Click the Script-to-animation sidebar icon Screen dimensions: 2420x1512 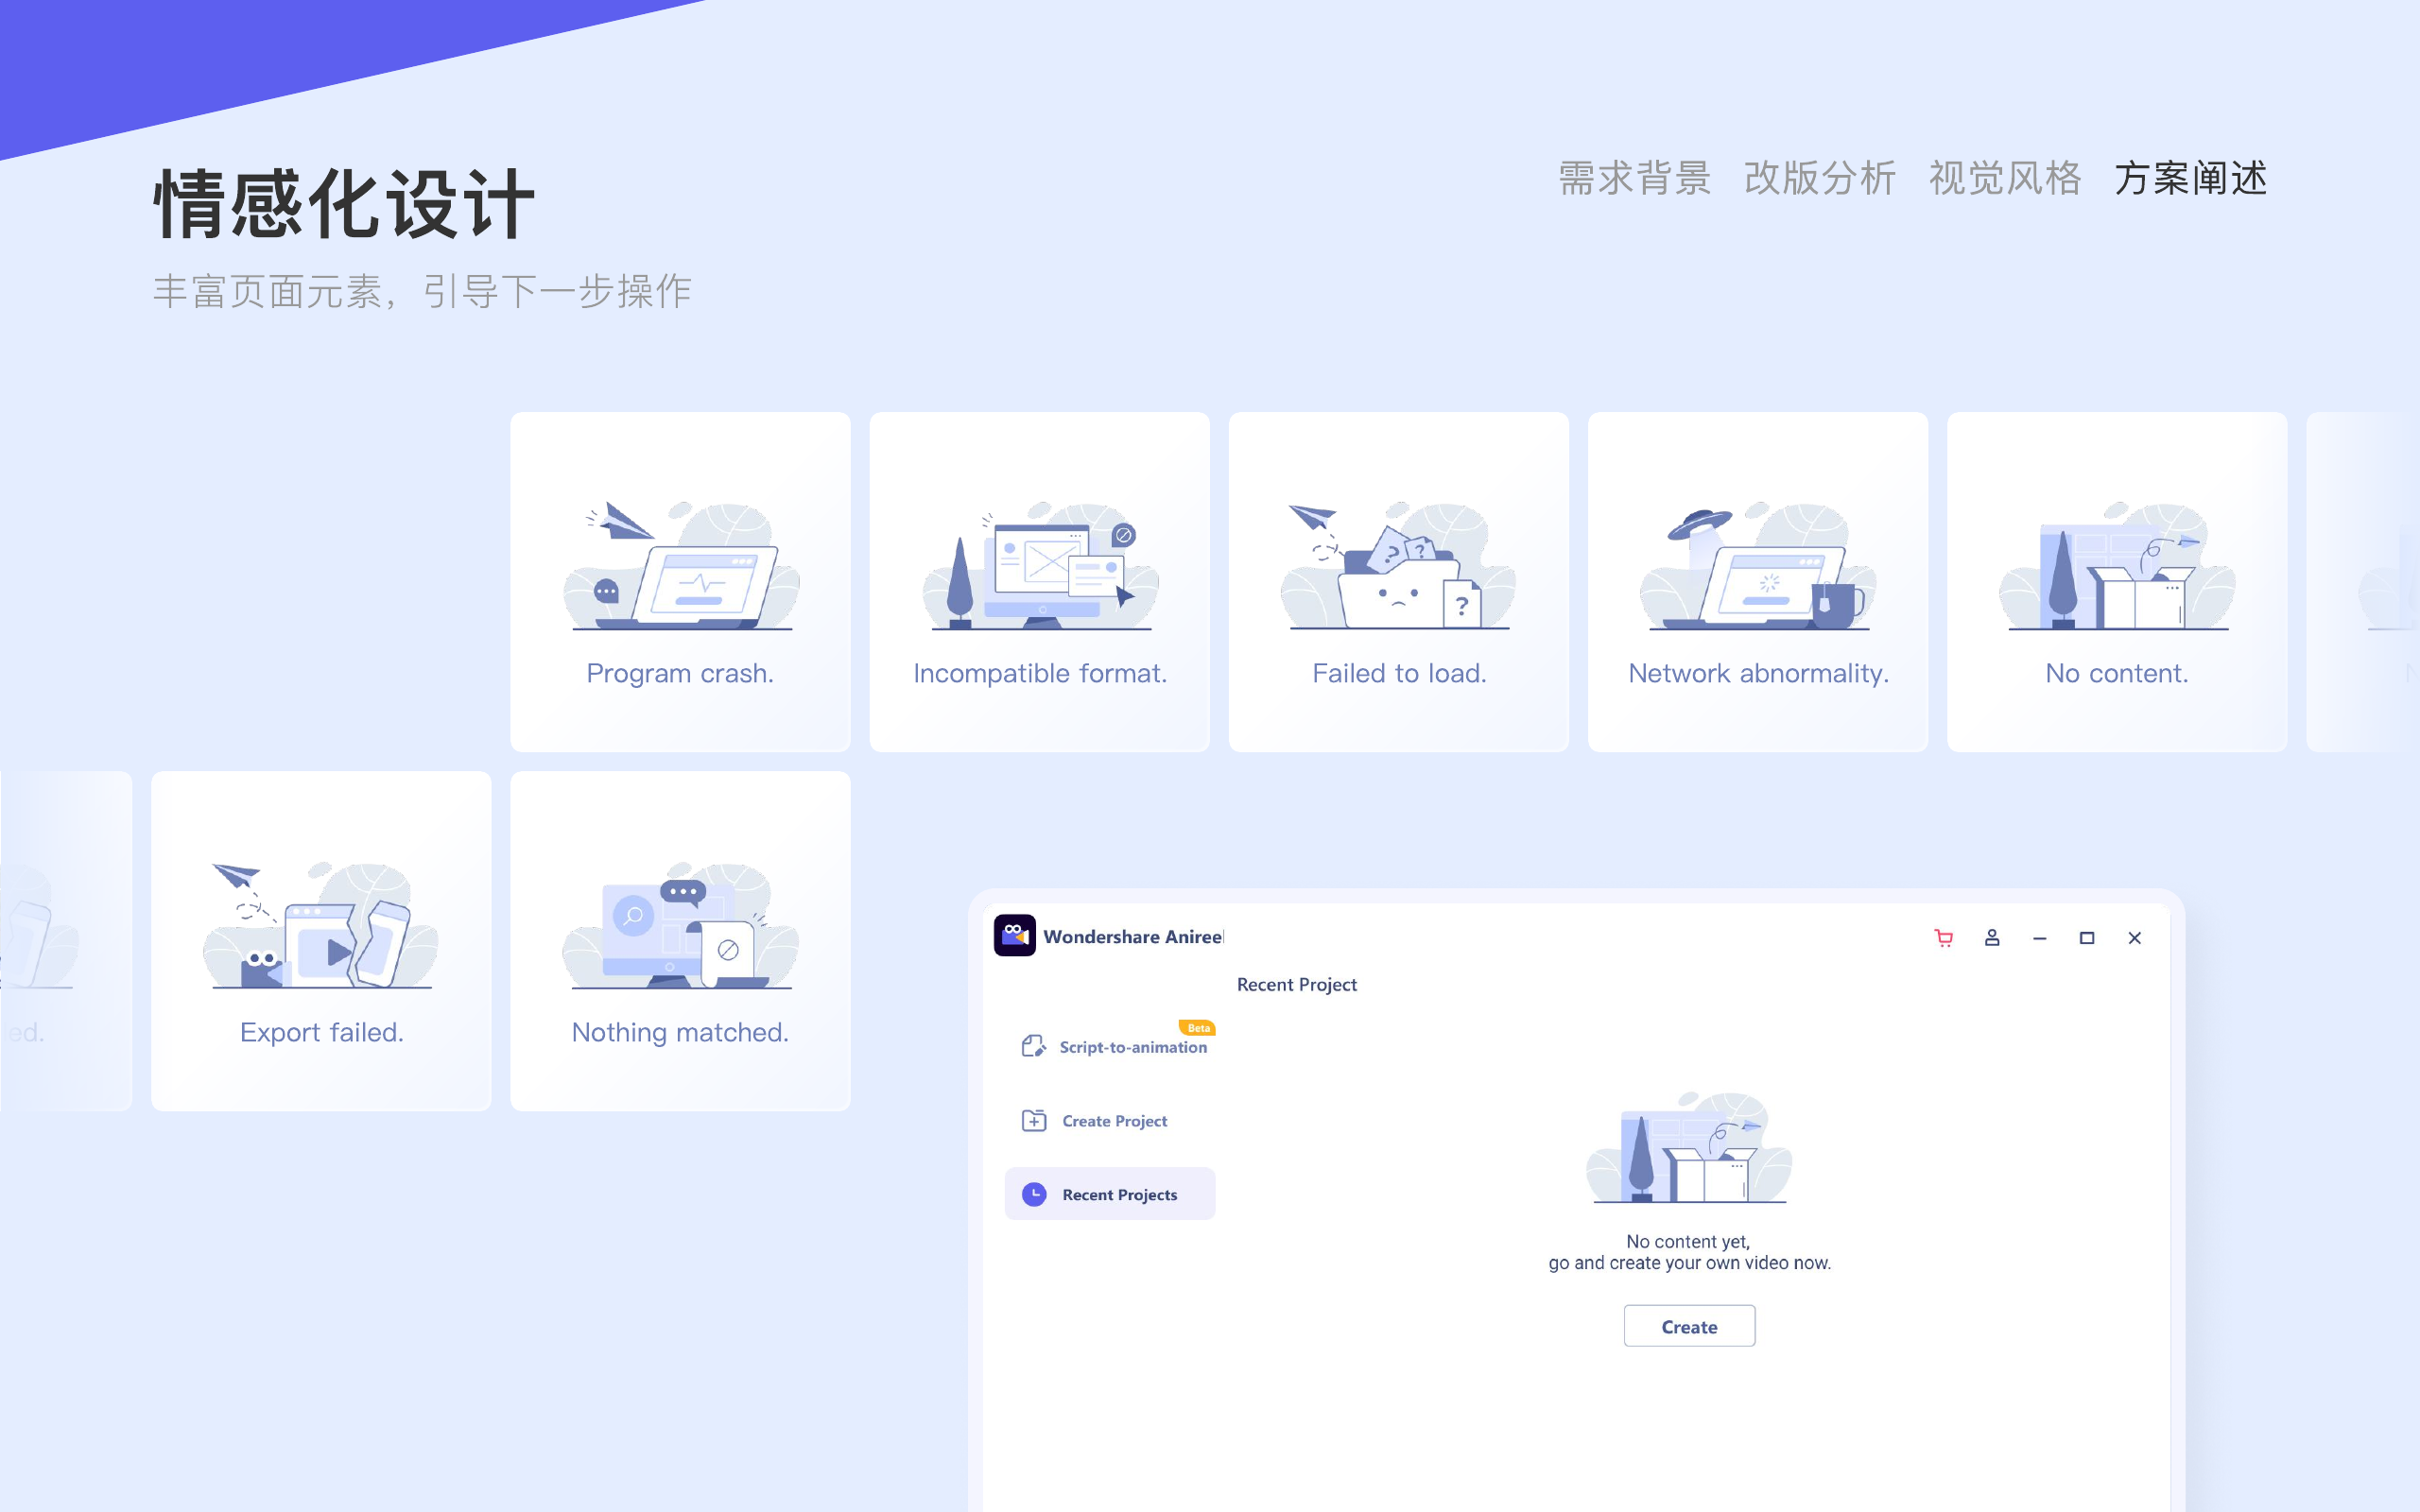click(x=1033, y=1046)
